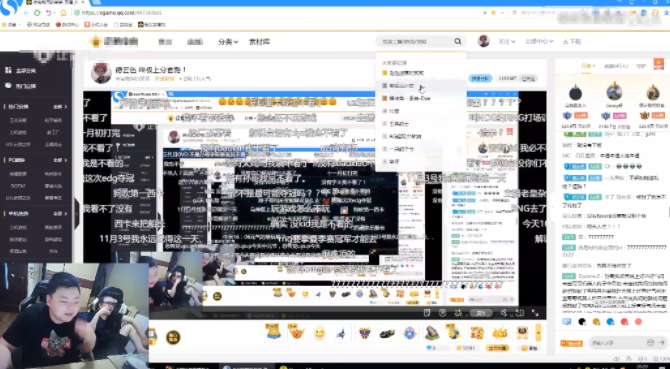Select the black sports car gift icon
The image size is (670, 369).
pyautogui.click(x=387, y=333)
